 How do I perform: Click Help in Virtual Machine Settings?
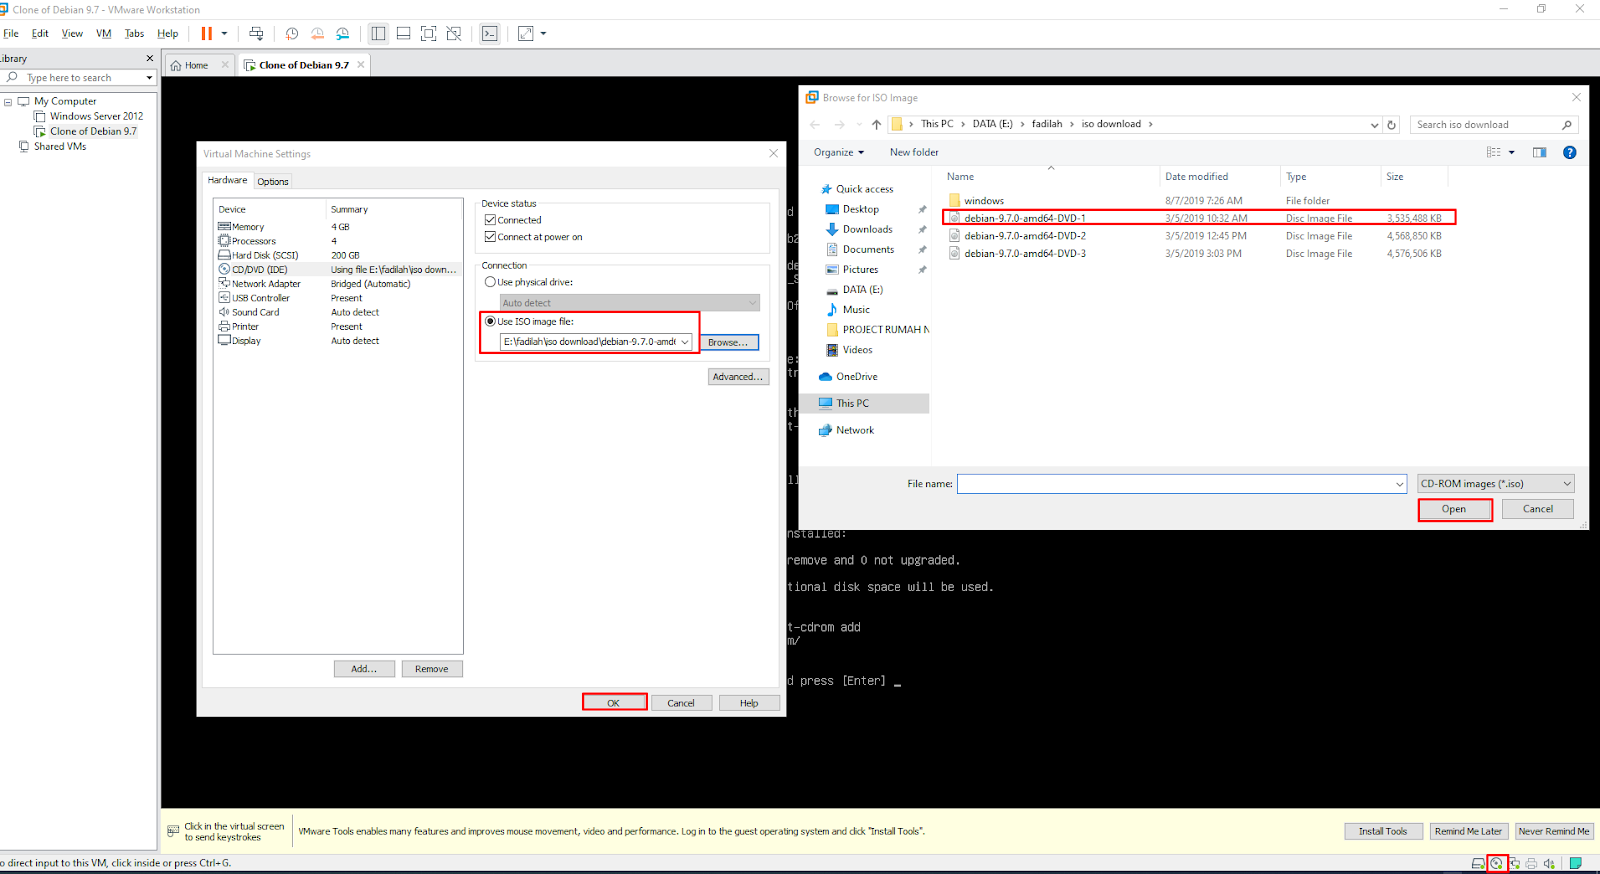tap(749, 703)
